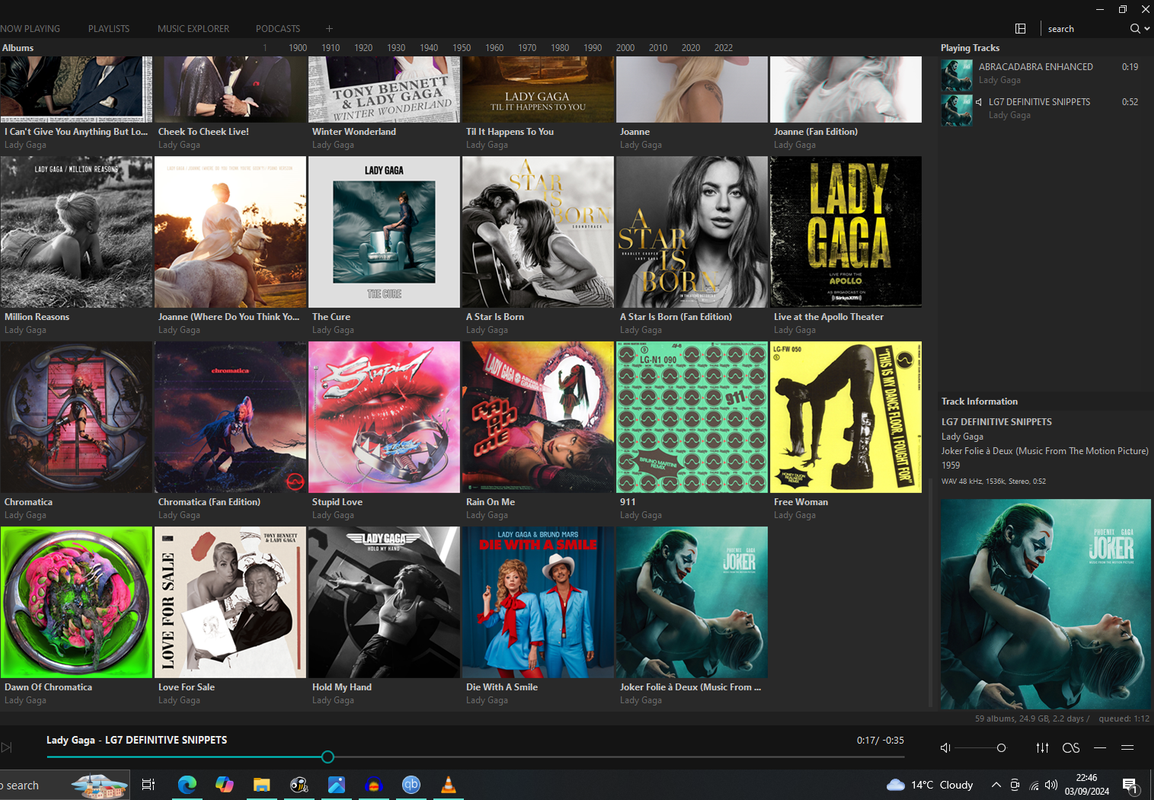The height and width of the screenshot is (800, 1154).
Task: Select Joker Folie à Deux album in grid
Action: pyautogui.click(x=692, y=602)
